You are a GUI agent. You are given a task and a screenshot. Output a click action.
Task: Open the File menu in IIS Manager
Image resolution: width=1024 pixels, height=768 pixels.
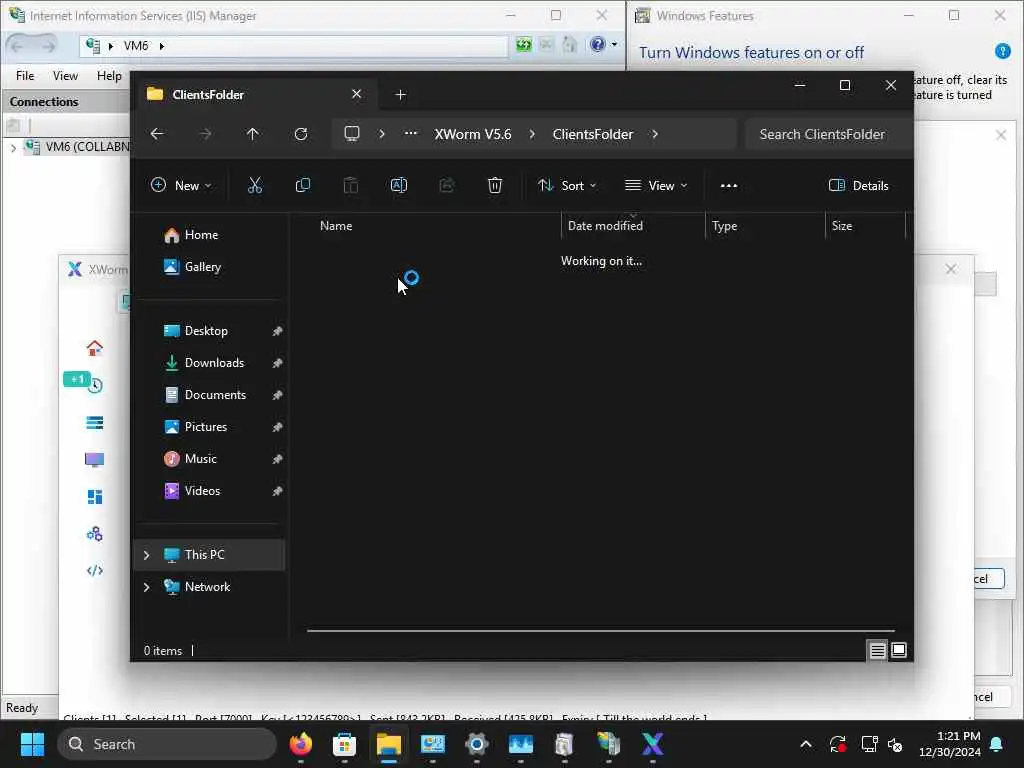click(x=25, y=76)
